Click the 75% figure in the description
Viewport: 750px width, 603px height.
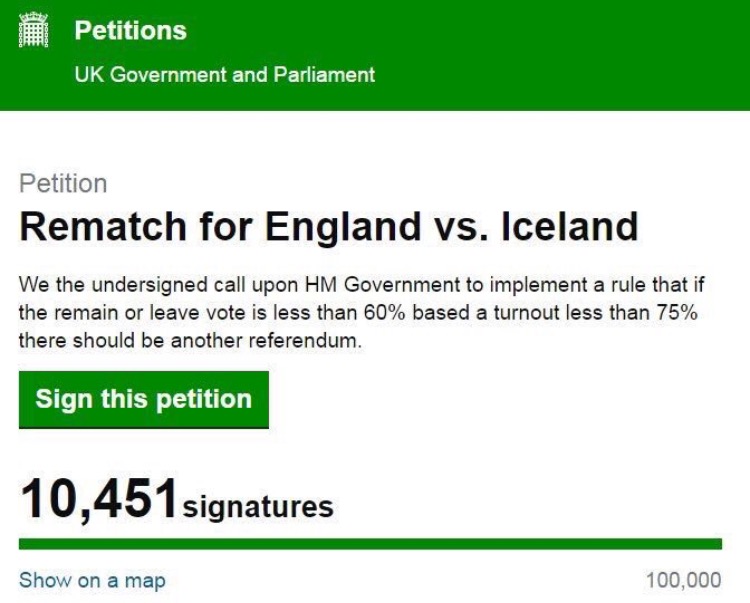coord(673,313)
